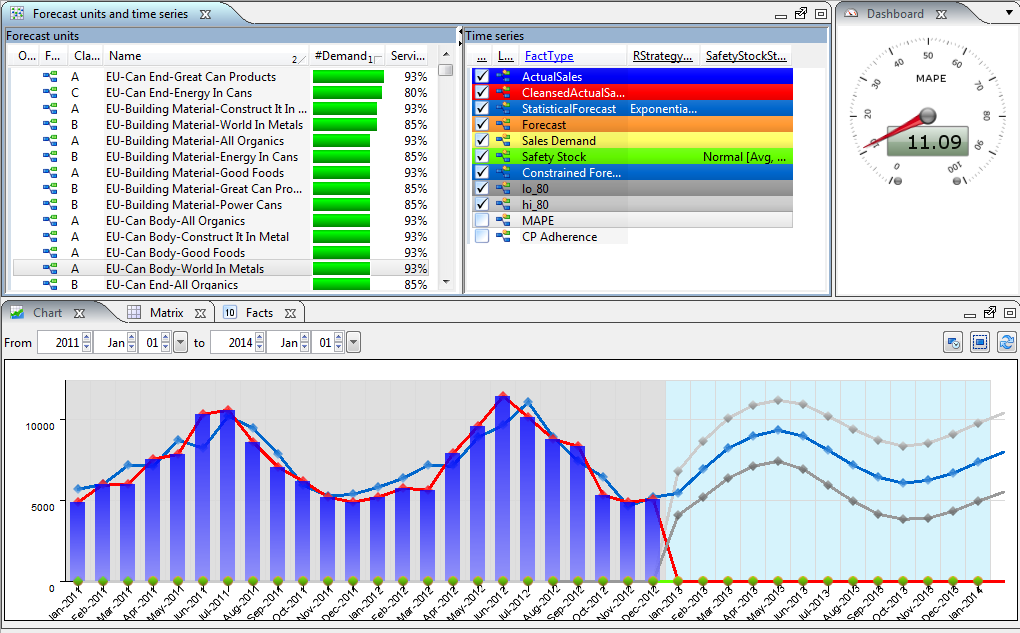Enable the MAPE series checkbox

481,221
